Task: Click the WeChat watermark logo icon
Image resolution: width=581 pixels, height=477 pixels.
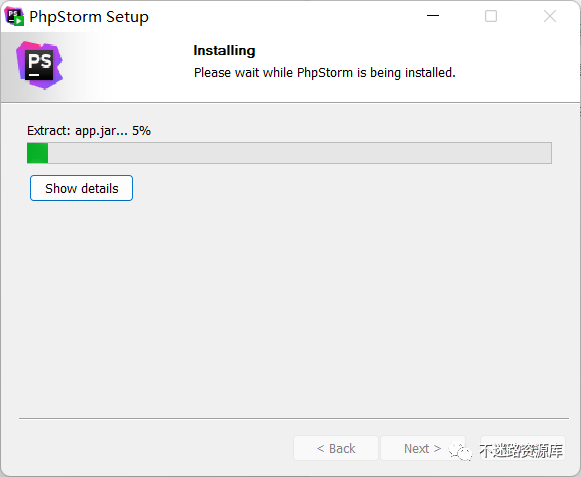Action: [x=460, y=451]
